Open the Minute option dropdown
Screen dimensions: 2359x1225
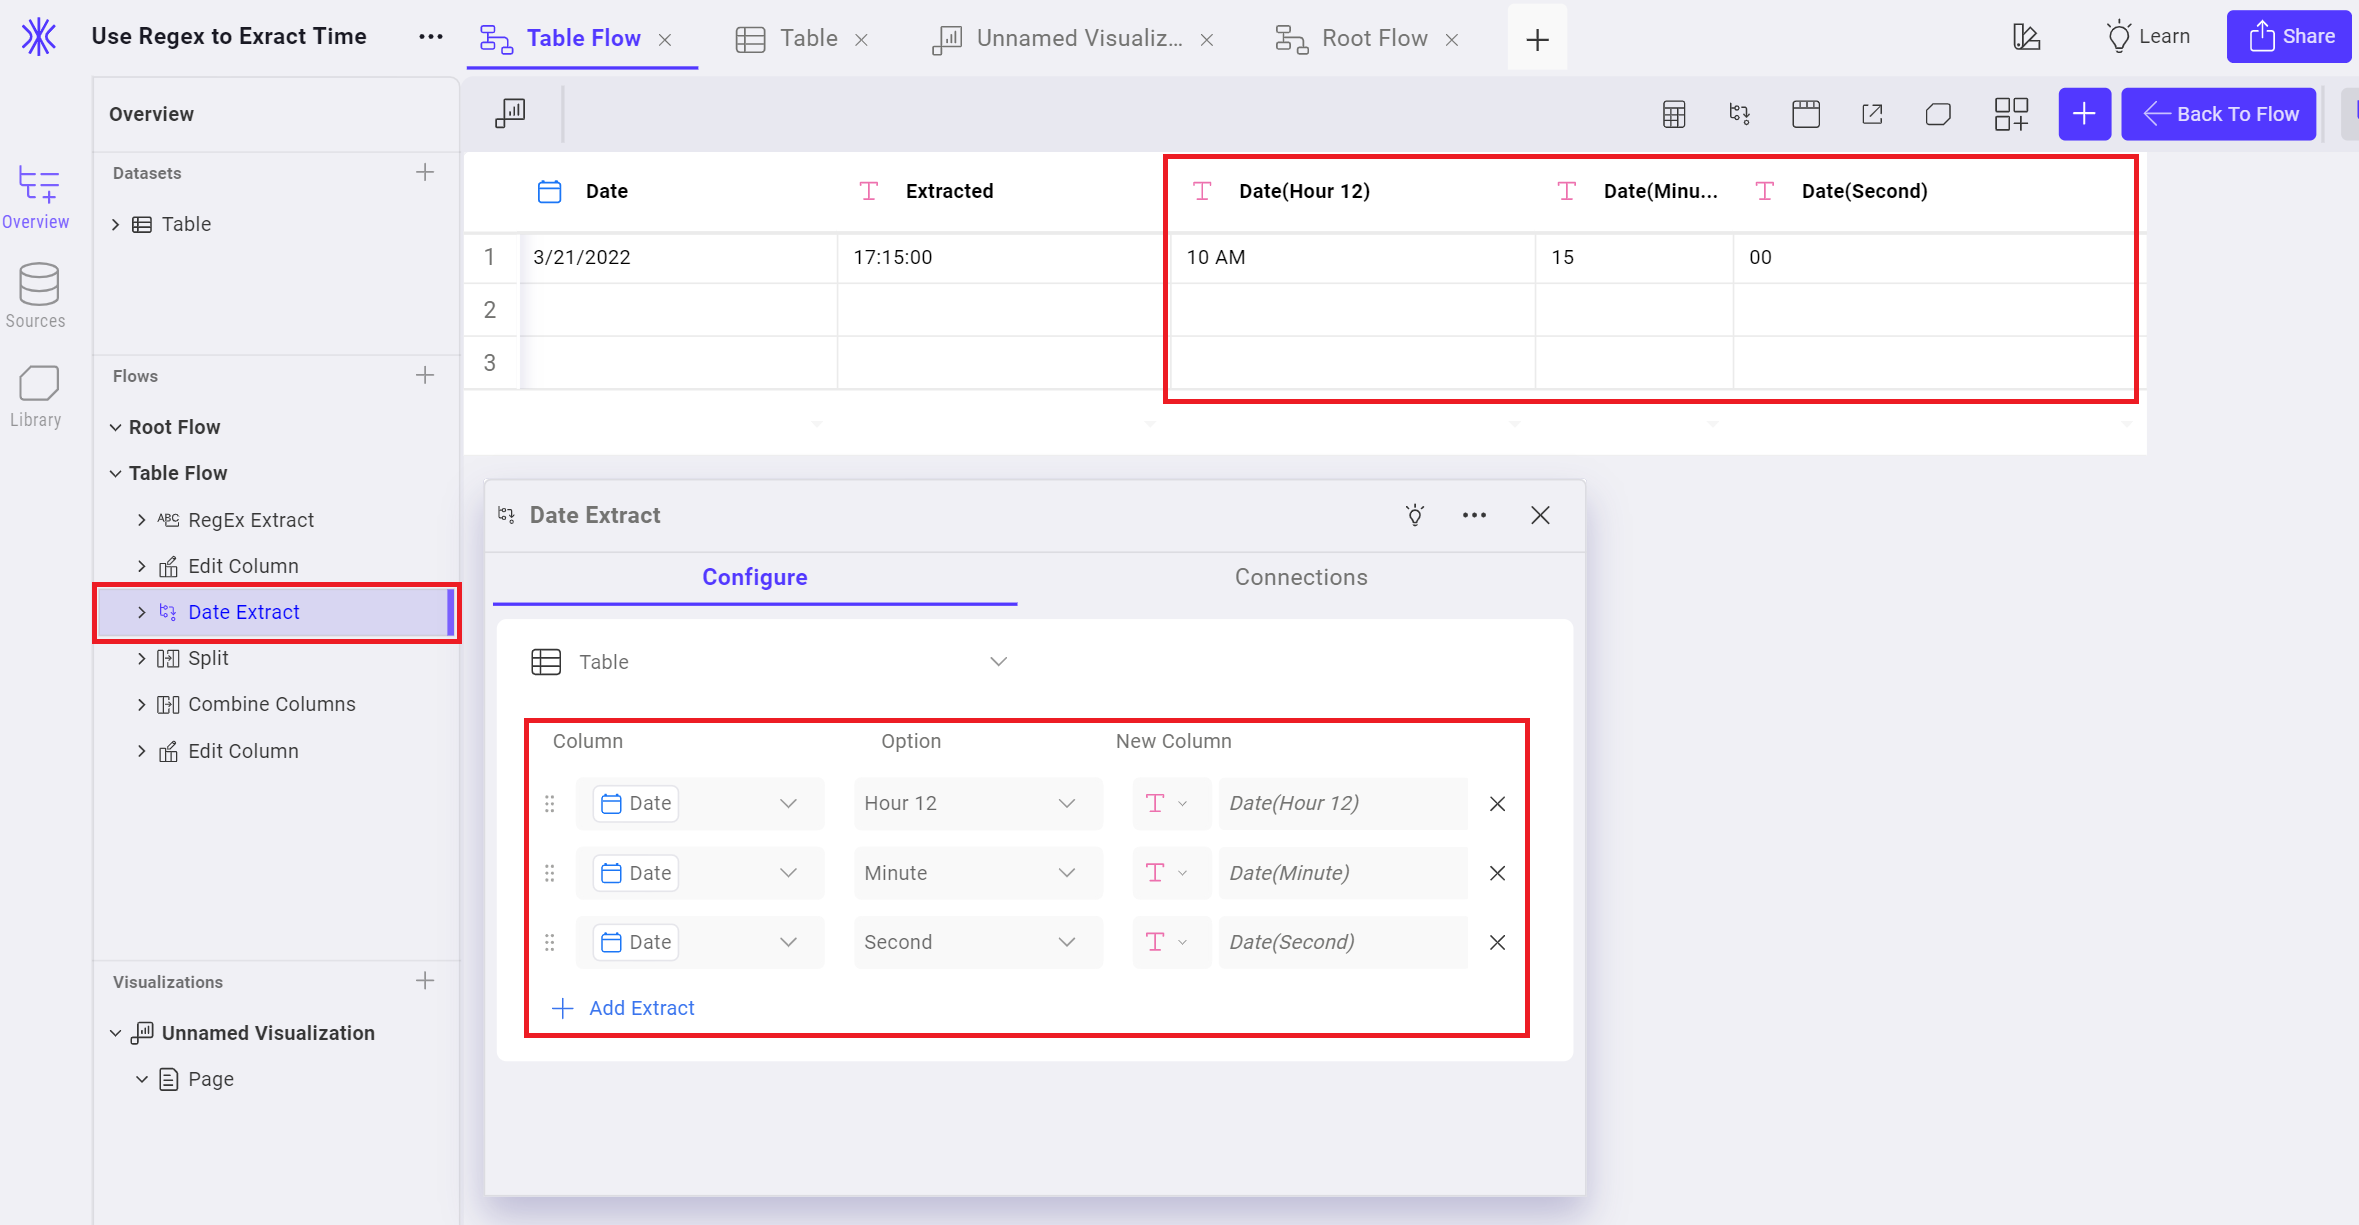pyautogui.click(x=978, y=873)
